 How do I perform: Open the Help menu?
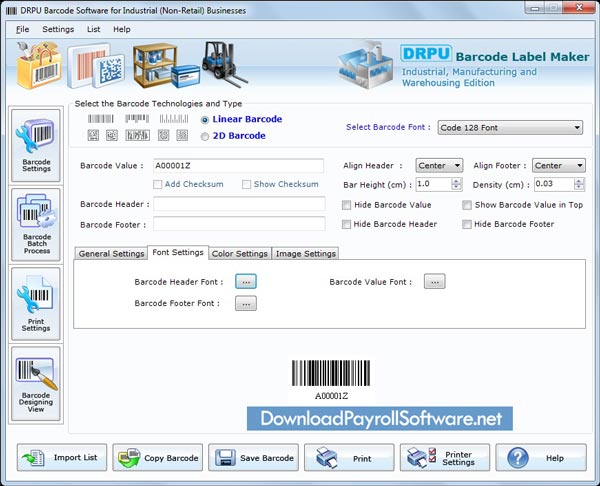pos(122,29)
